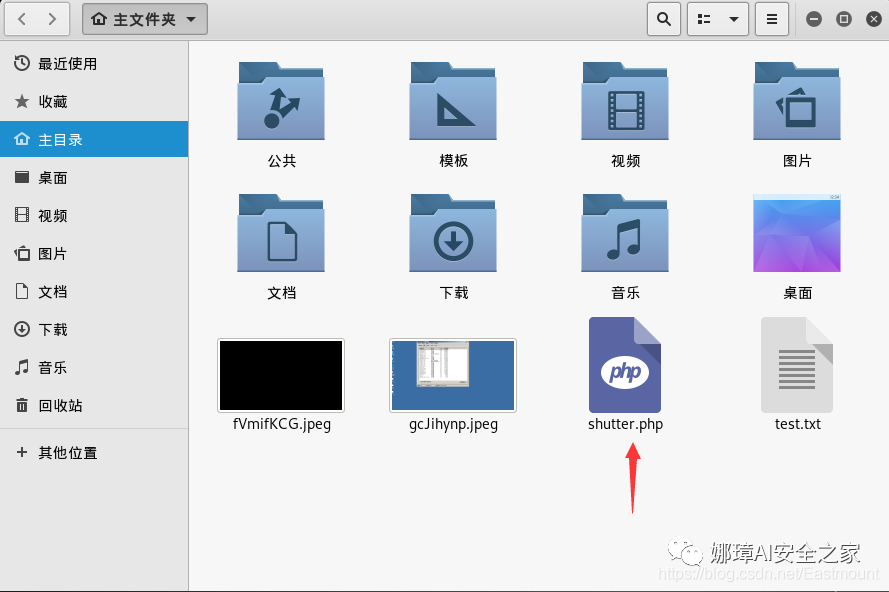Open 音乐 from the sidebar

(x=94, y=367)
